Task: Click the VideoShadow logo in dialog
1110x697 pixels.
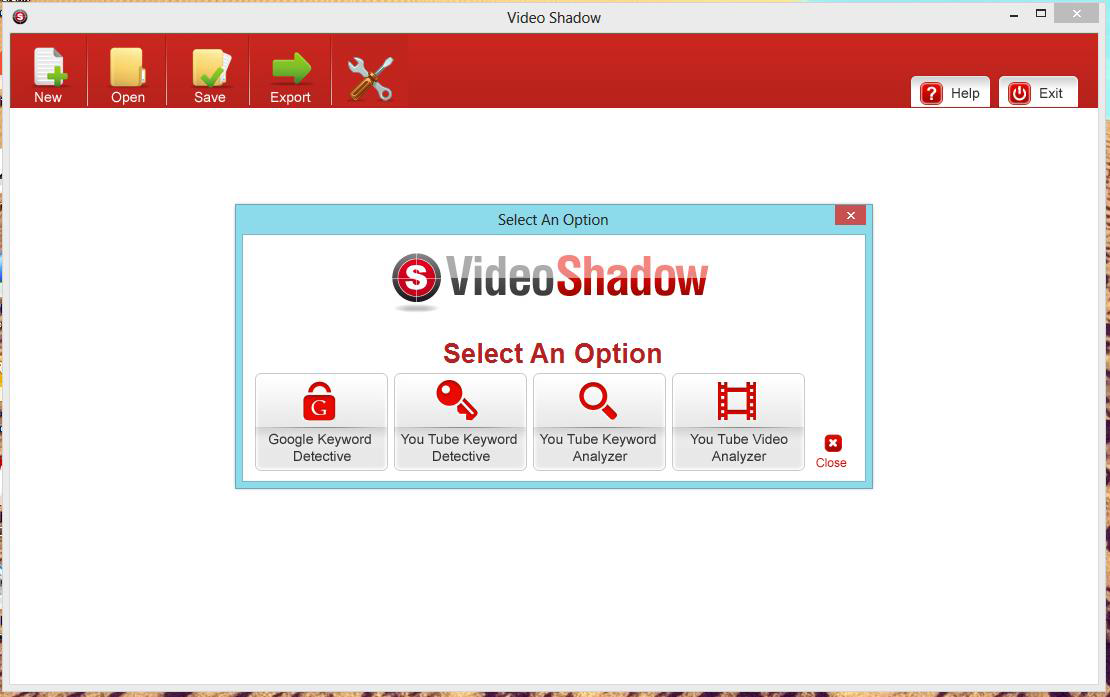Action: (550, 280)
